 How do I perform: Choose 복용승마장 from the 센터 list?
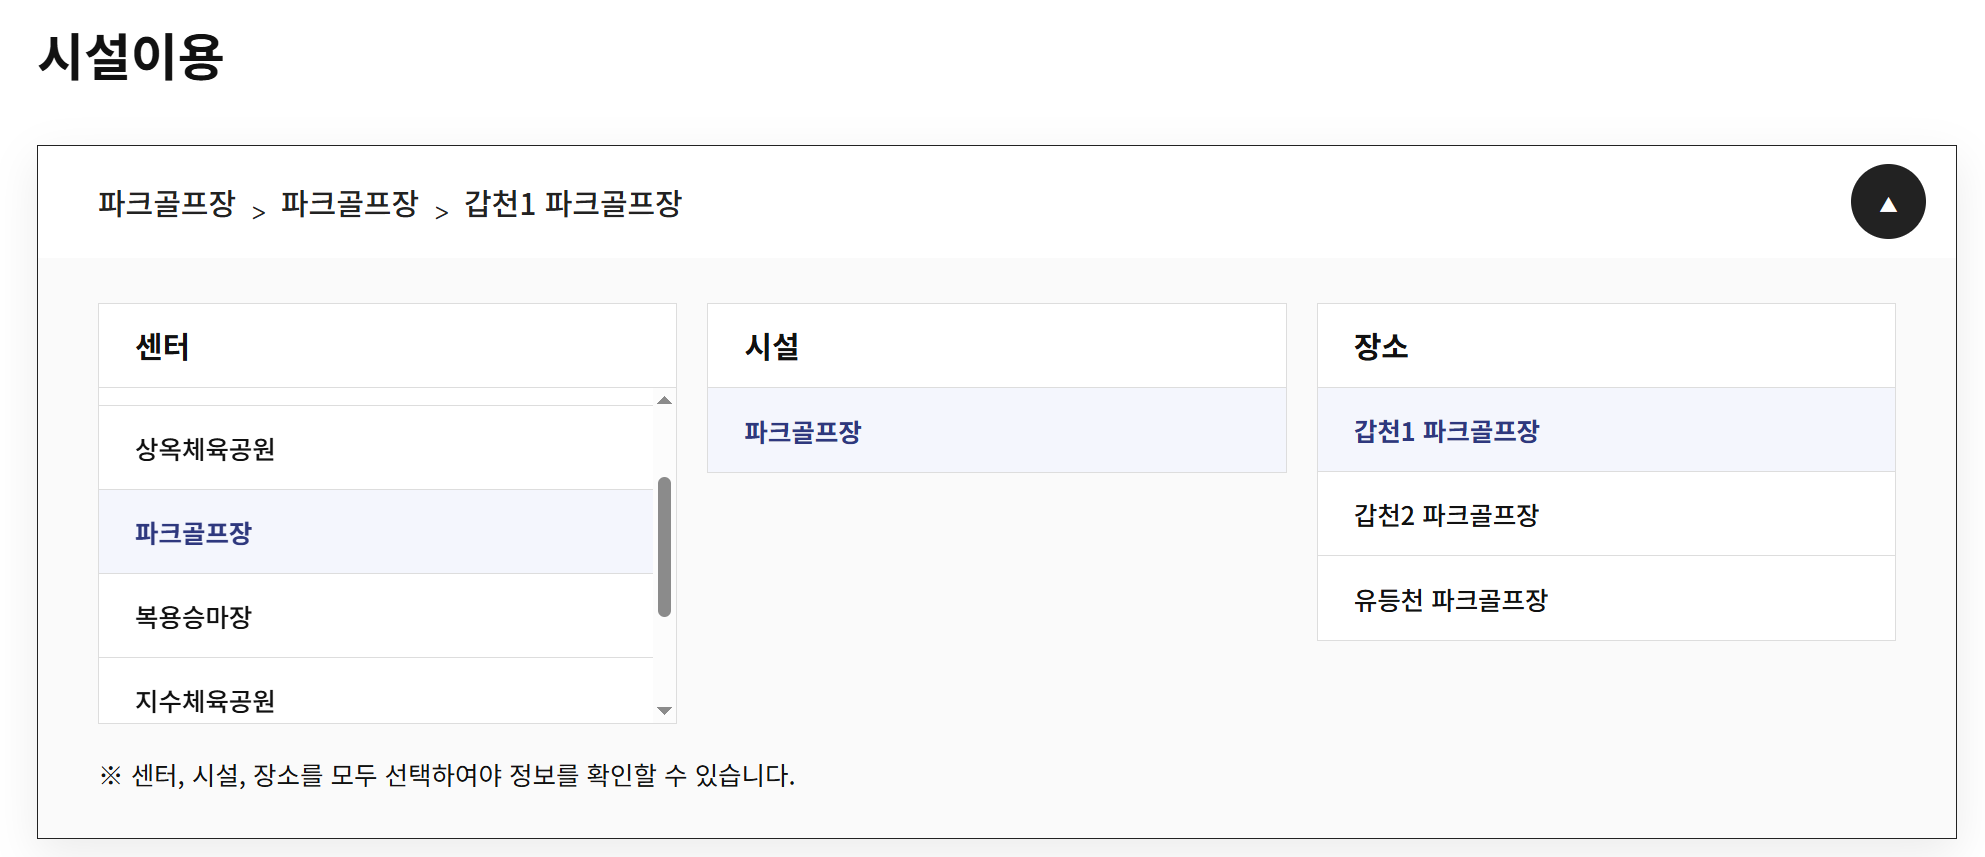click(x=376, y=616)
